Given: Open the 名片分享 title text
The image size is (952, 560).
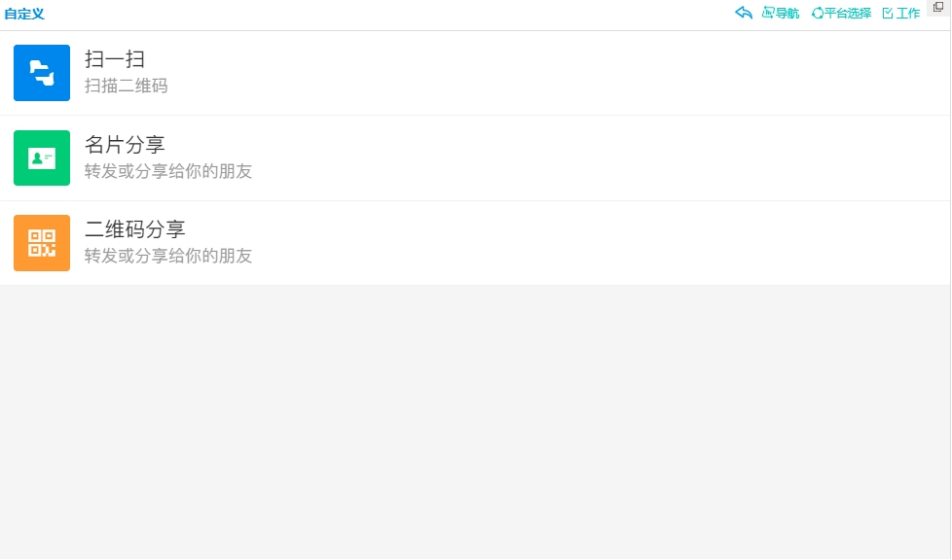Looking at the screenshot, I should point(124,145).
